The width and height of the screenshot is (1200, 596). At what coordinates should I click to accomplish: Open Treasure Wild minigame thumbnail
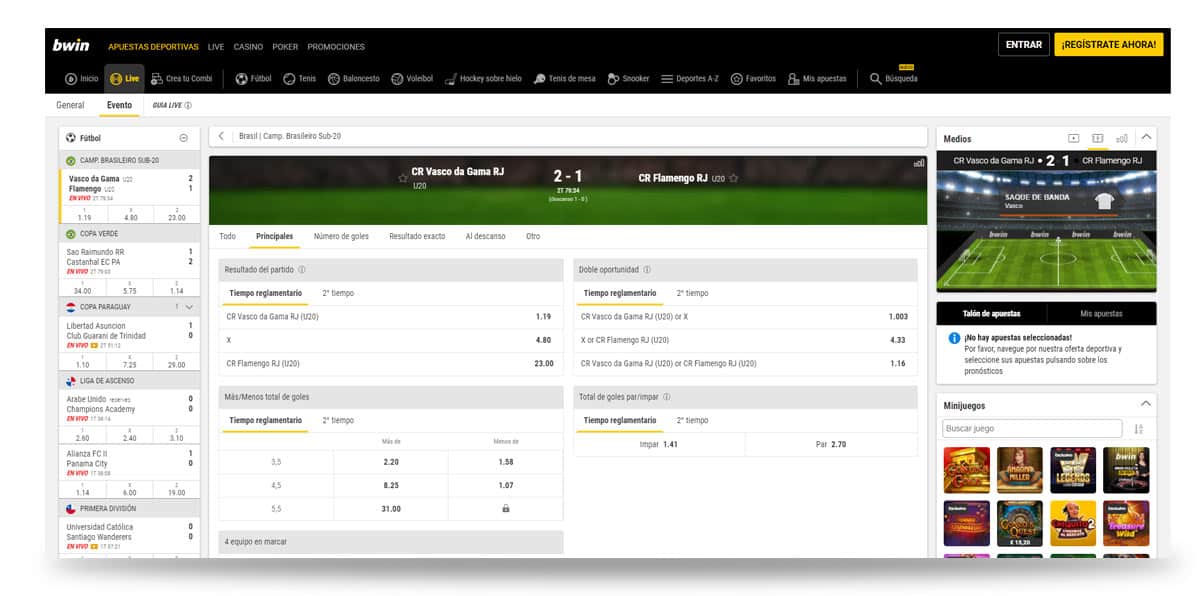click(1126, 523)
